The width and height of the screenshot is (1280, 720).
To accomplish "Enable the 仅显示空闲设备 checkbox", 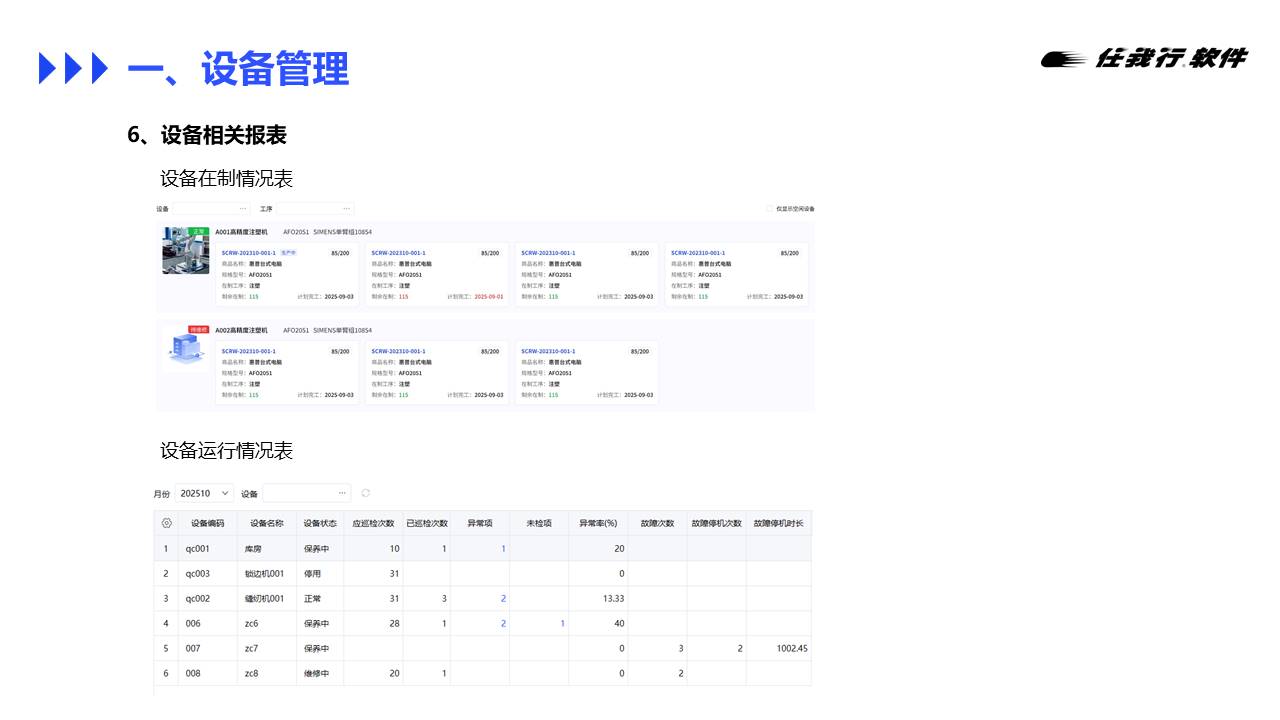I will coord(770,209).
